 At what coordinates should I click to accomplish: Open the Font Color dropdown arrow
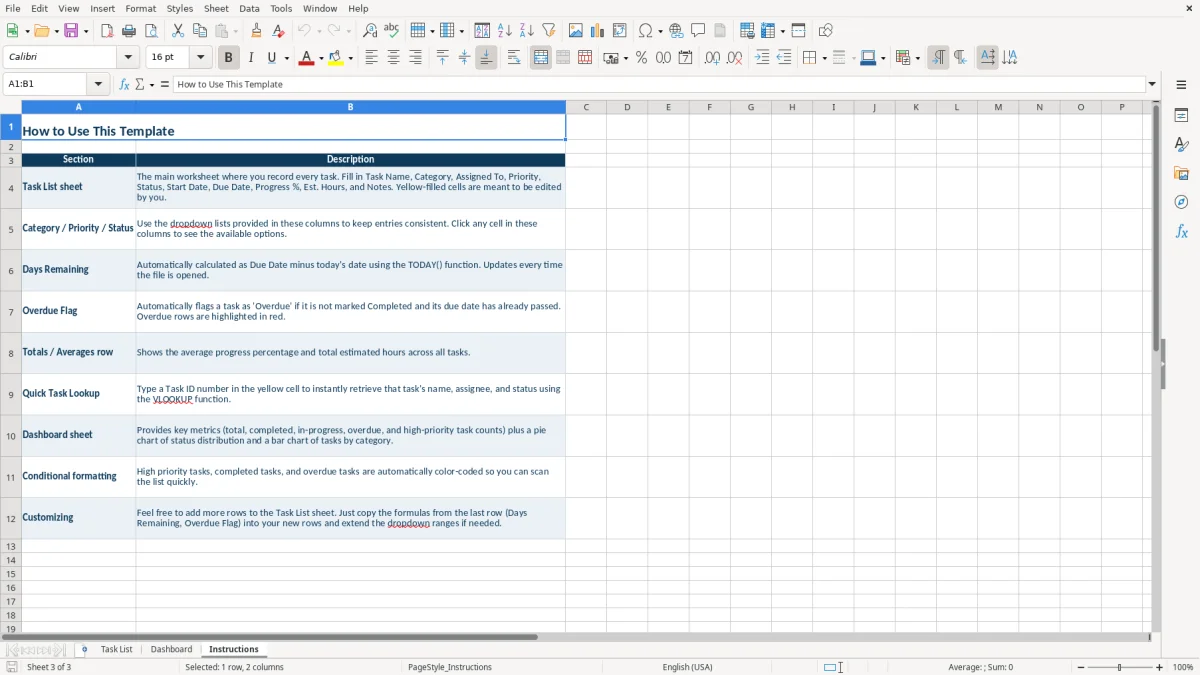click(321, 58)
